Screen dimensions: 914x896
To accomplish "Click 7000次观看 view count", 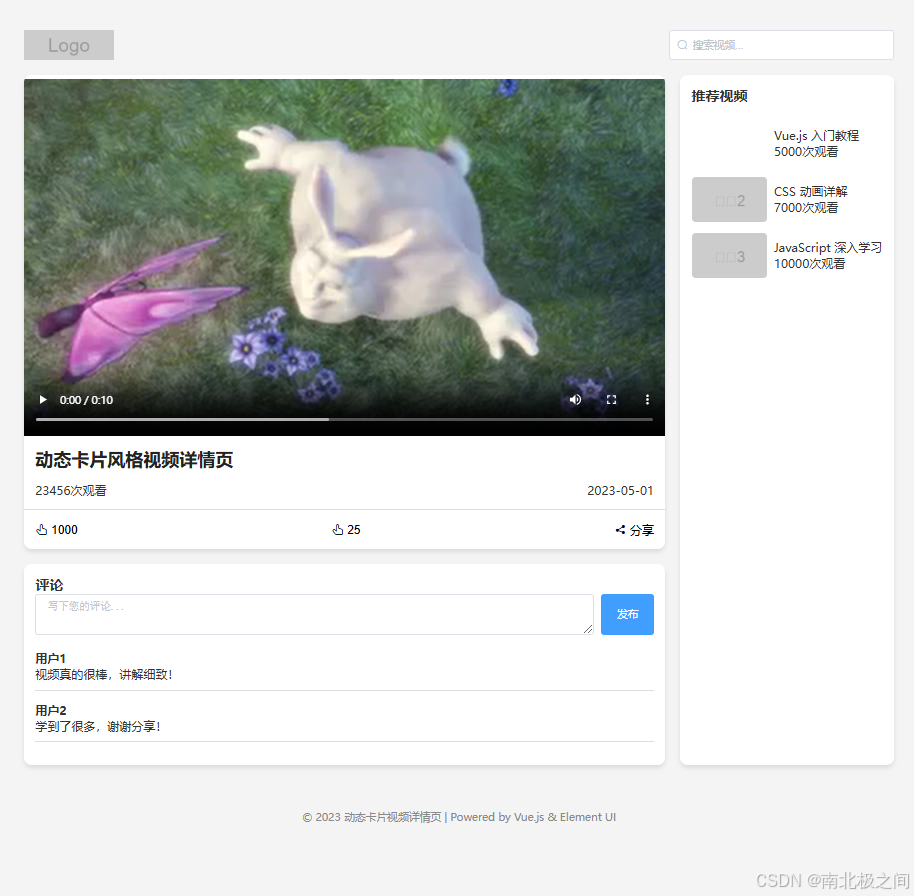I will (x=806, y=208).
